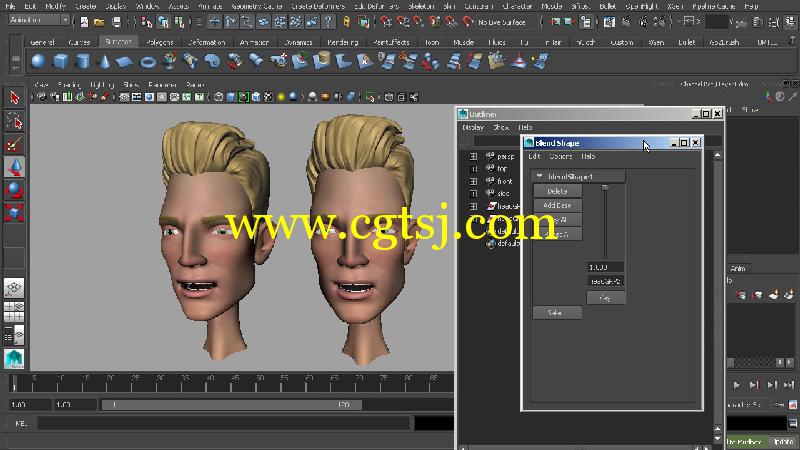Toggle textured checker display in viewport toolbar
The height and width of the screenshot is (450, 800).
(x=268, y=97)
